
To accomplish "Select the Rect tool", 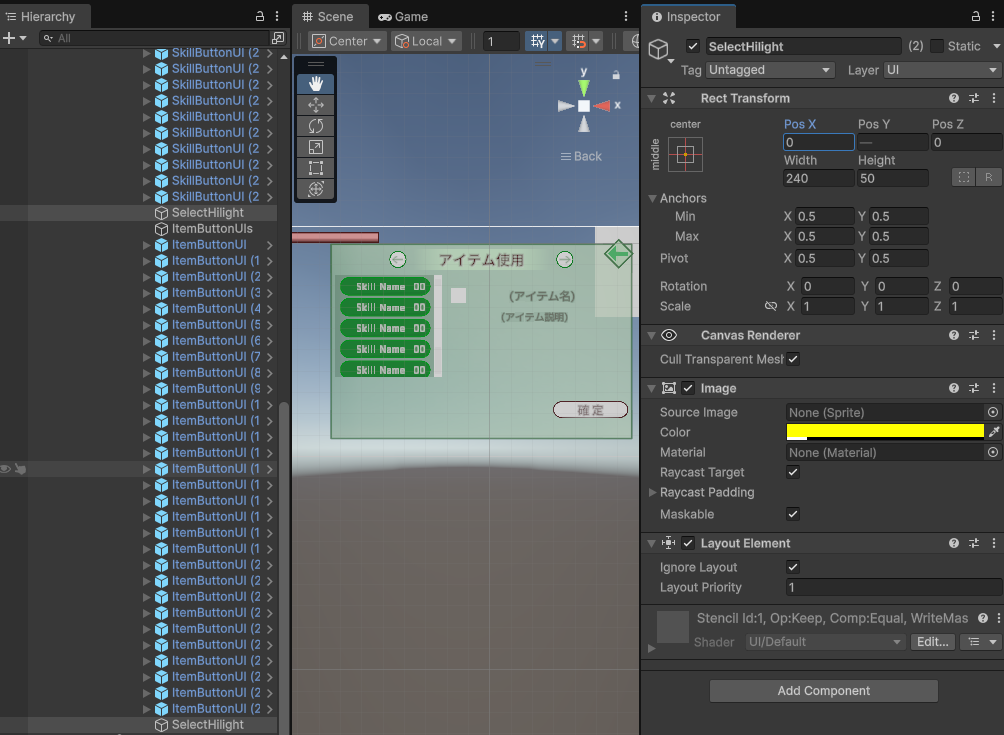I will point(315,168).
